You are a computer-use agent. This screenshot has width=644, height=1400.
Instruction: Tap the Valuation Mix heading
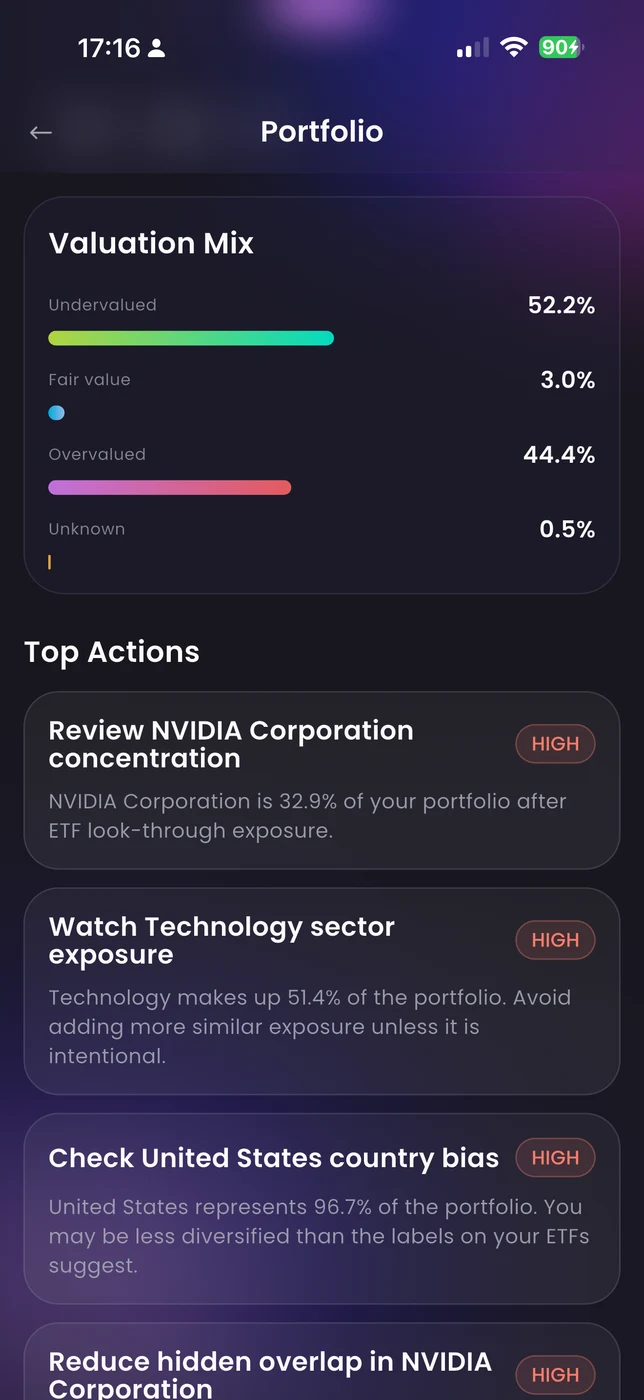point(151,243)
